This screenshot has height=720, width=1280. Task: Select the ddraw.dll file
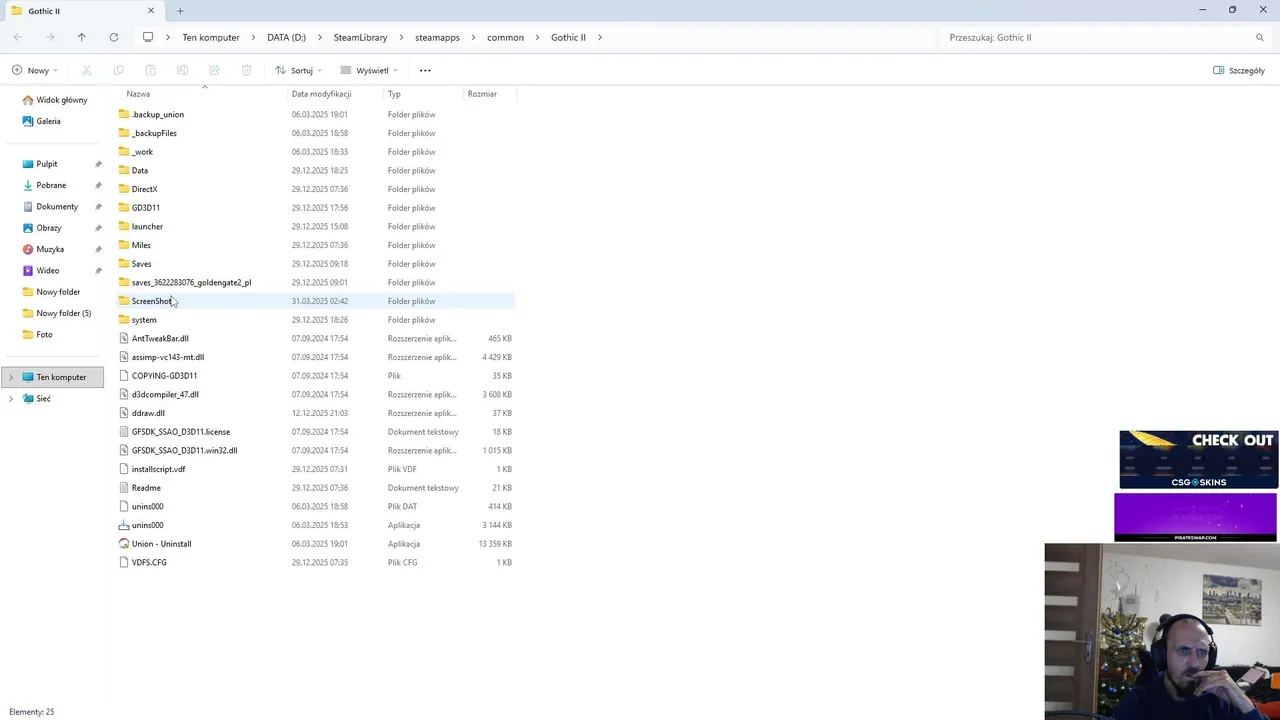coord(148,413)
